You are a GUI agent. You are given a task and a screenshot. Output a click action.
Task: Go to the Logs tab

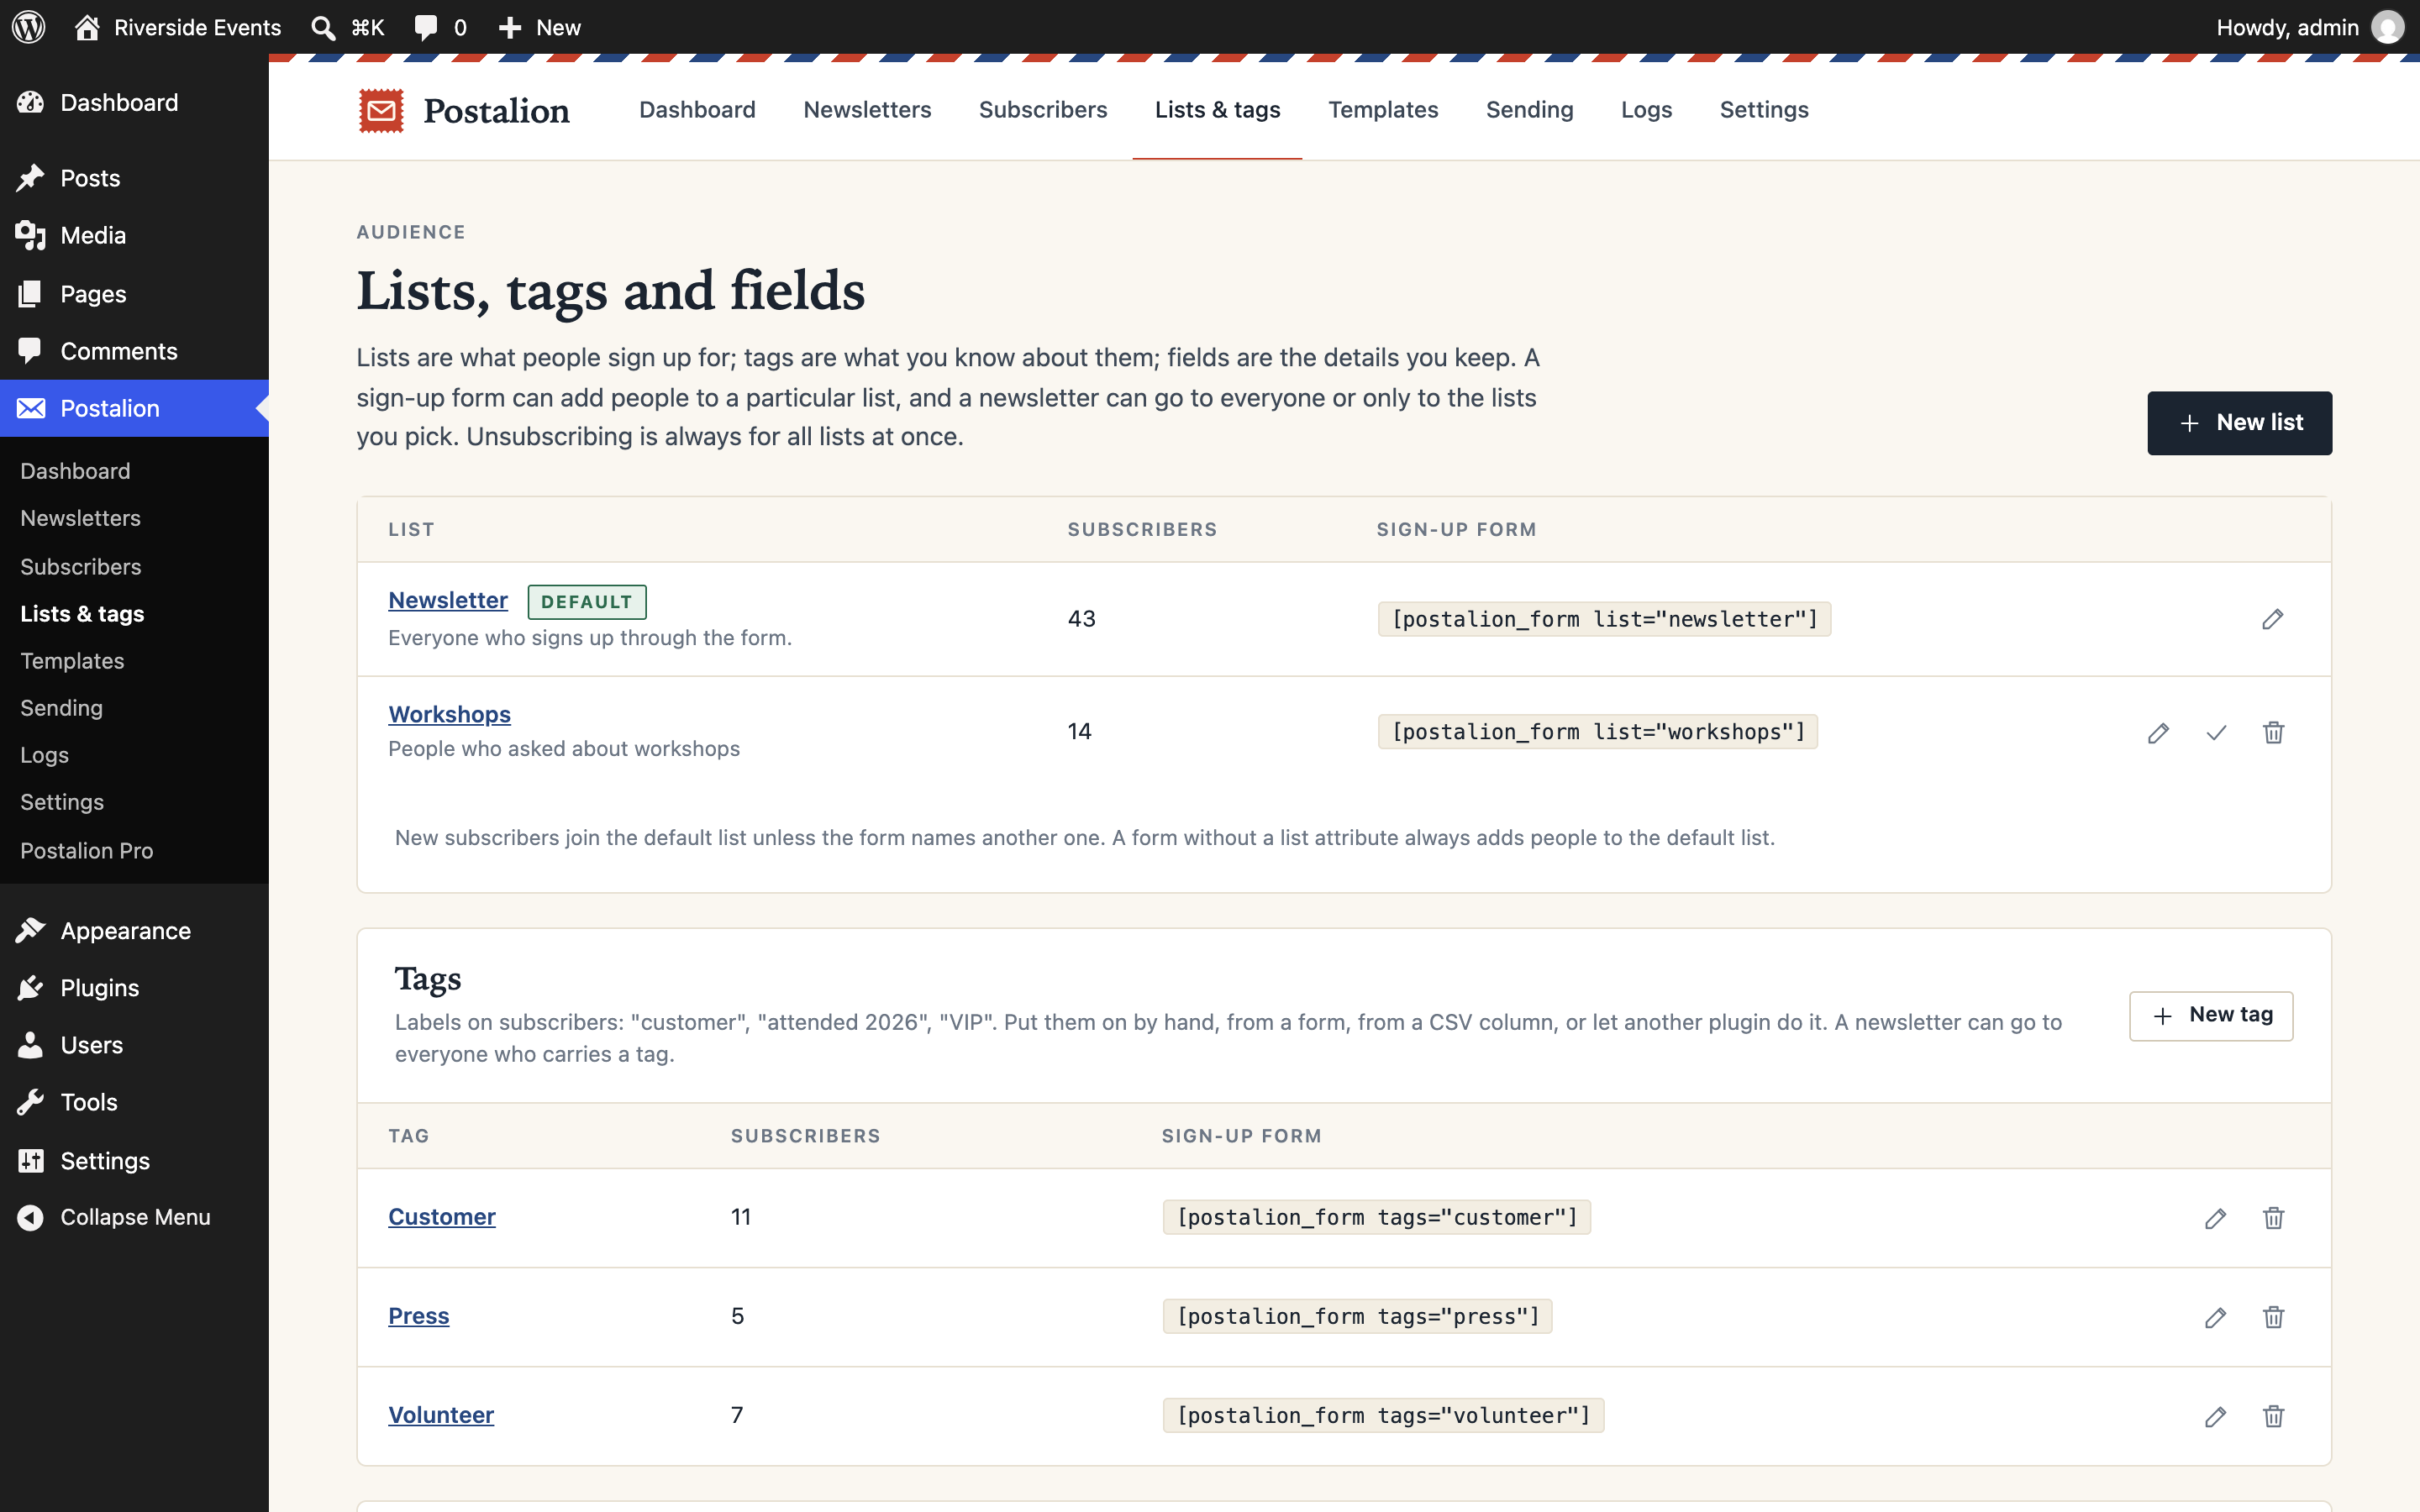pyautogui.click(x=1646, y=110)
